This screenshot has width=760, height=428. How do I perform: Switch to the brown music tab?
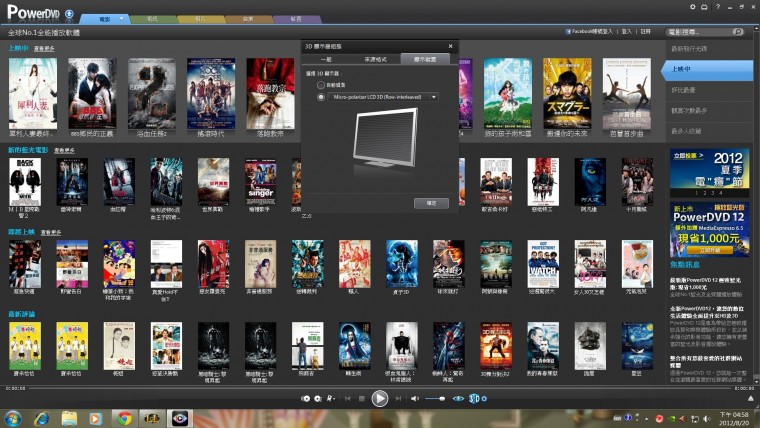click(248, 19)
